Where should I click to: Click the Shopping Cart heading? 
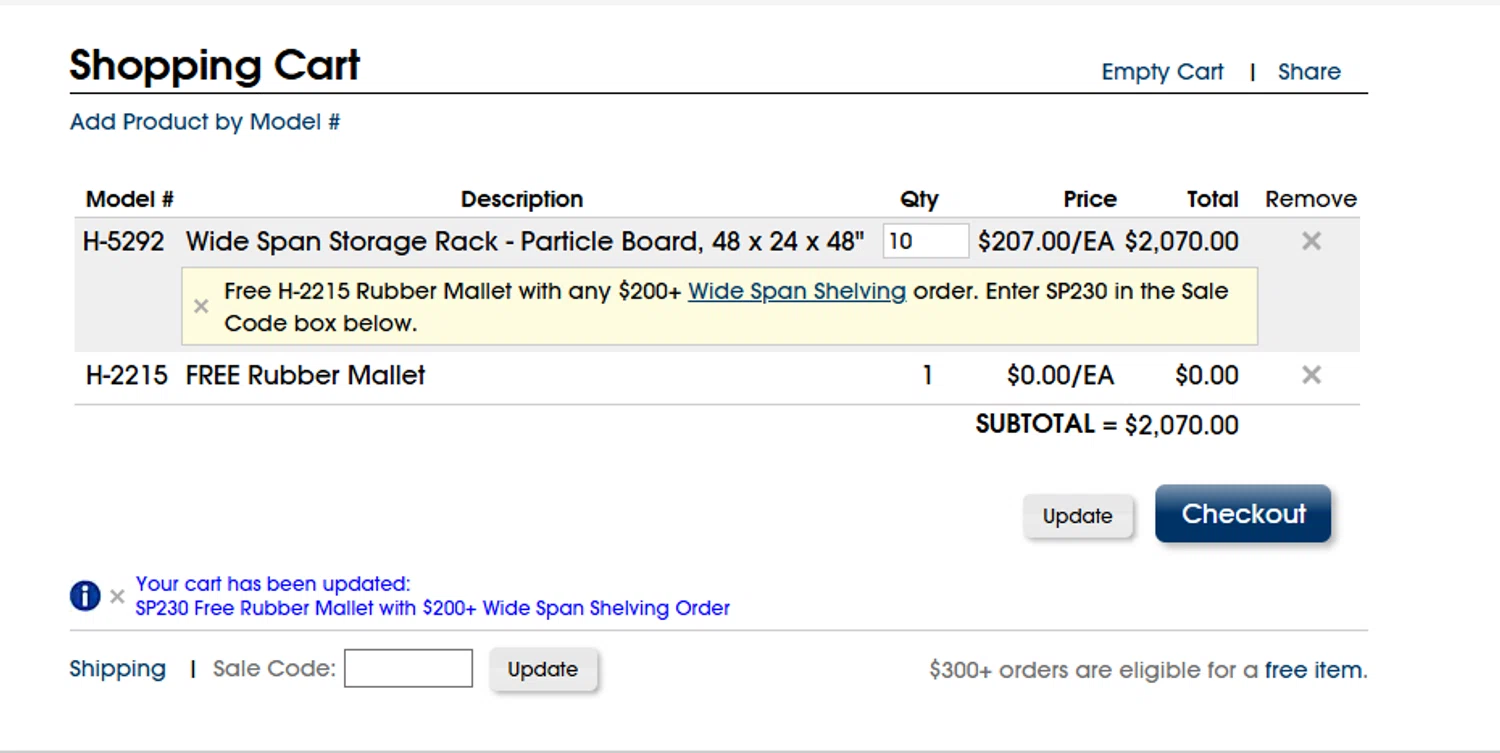pos(214,66)
